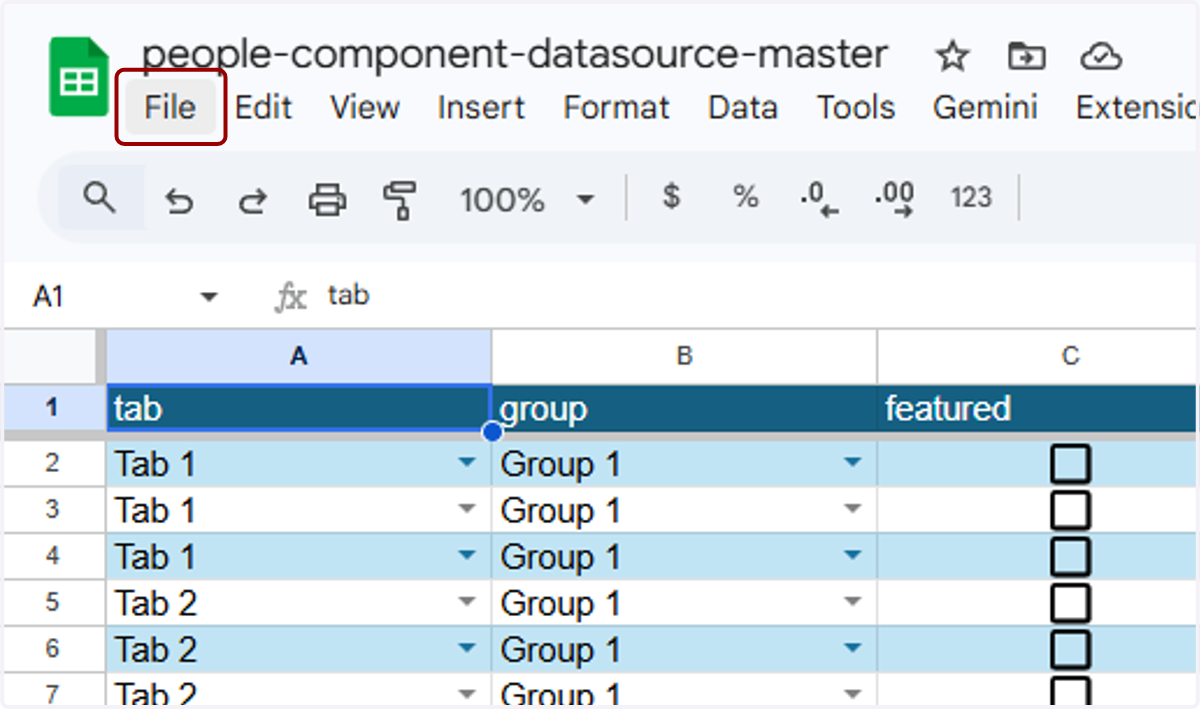Image resolution: width=1200 pixels, height=709 pixels.
Task: Open the Group 1 dropdown in row 5
Action: coord(852,602)
